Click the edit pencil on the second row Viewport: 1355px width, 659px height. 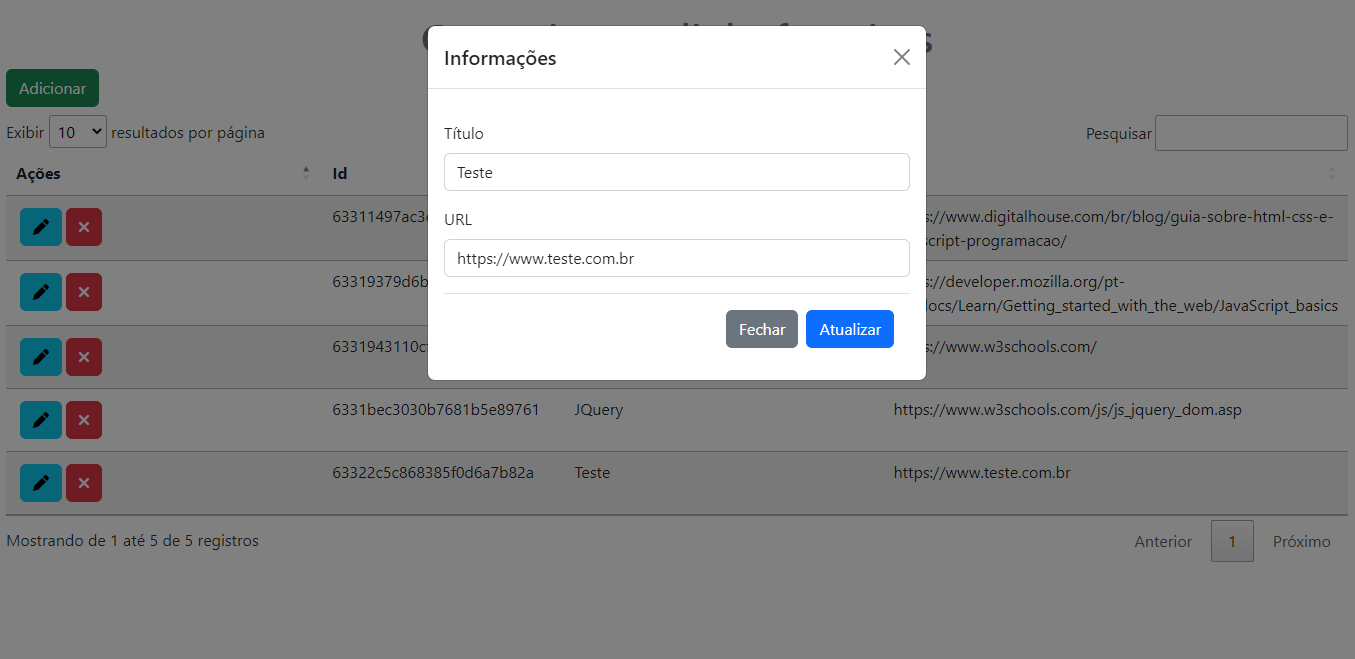[x=40, y=292]
